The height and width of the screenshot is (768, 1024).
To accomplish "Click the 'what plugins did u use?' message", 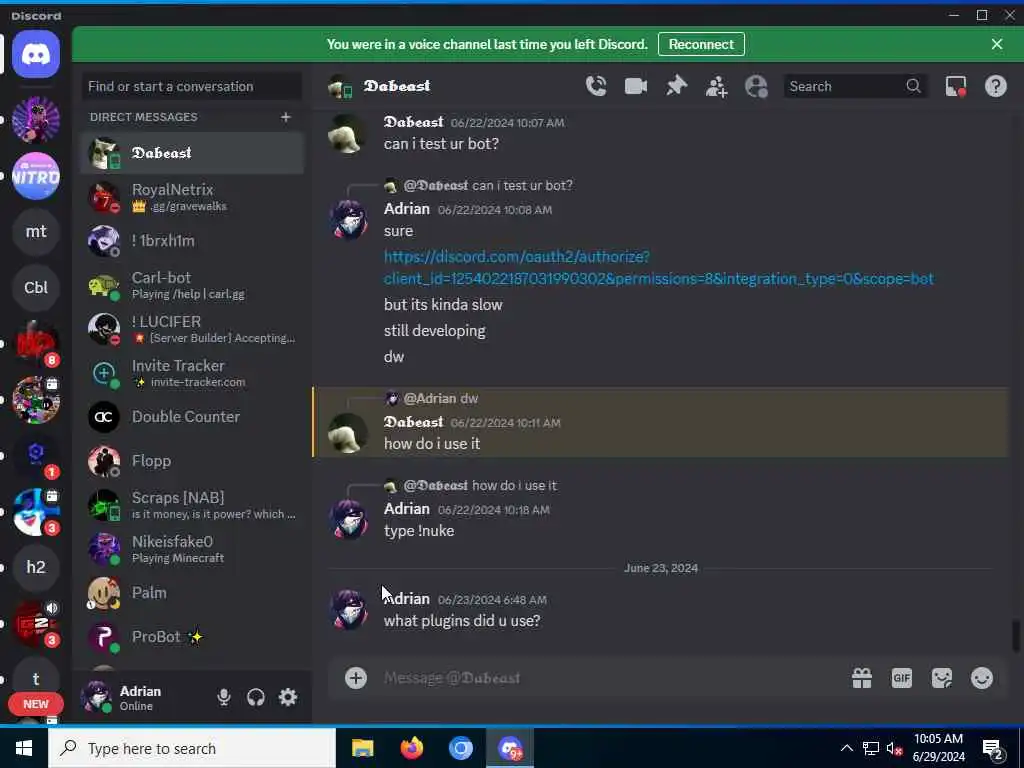I will point(462,620).
